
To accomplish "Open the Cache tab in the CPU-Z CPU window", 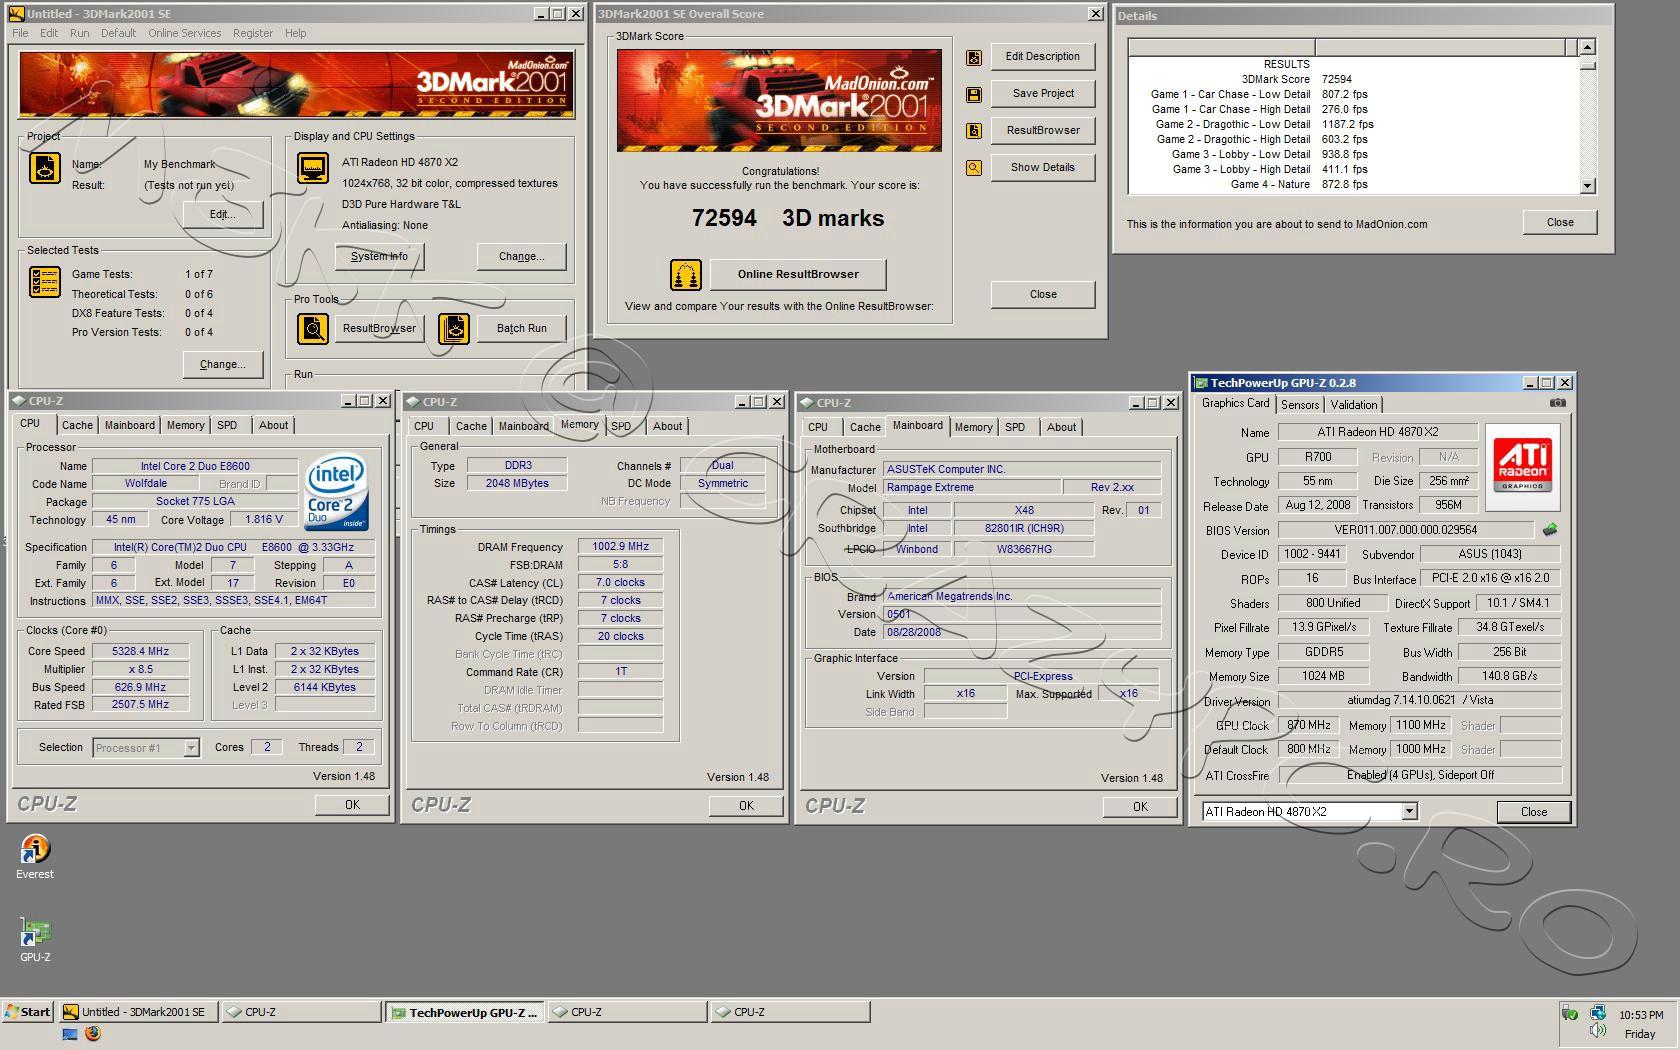I will tap(77, 425).
